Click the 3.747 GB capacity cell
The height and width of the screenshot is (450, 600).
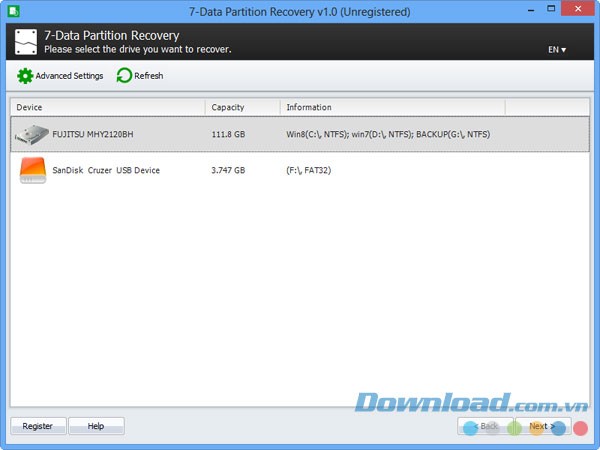[228, 170]
